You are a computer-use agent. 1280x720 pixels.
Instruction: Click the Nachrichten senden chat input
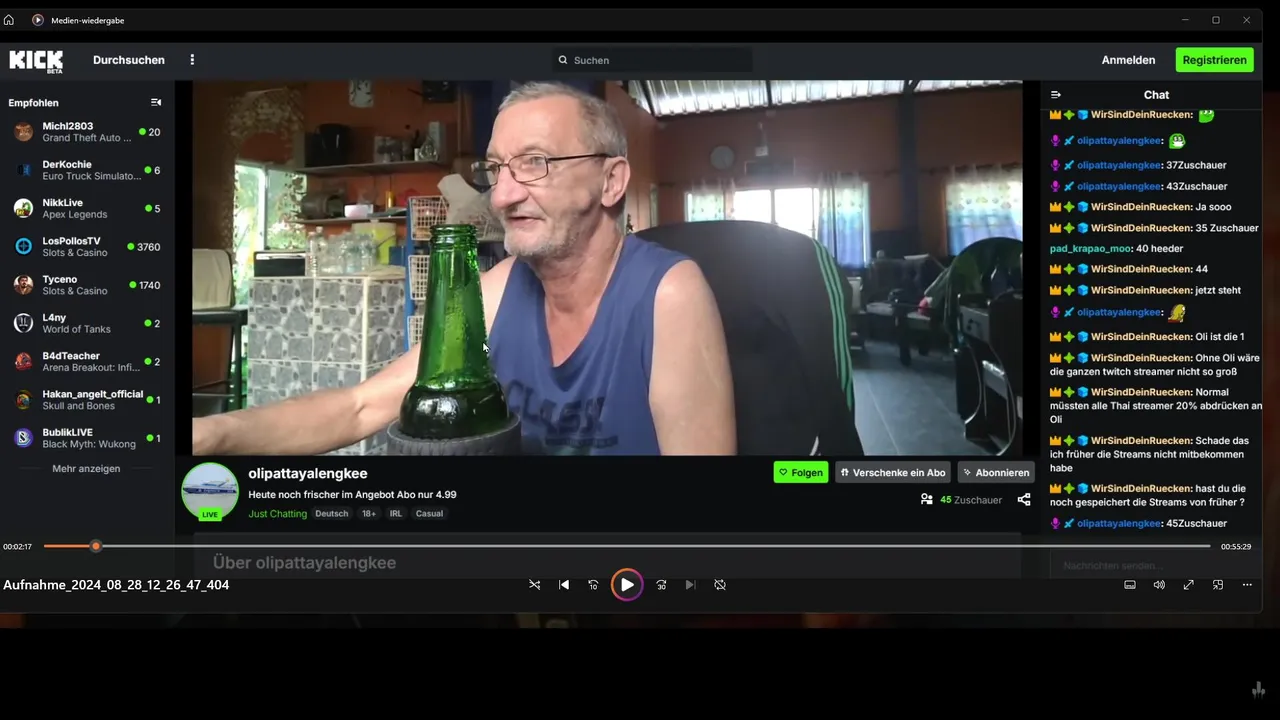[1155, 566]
